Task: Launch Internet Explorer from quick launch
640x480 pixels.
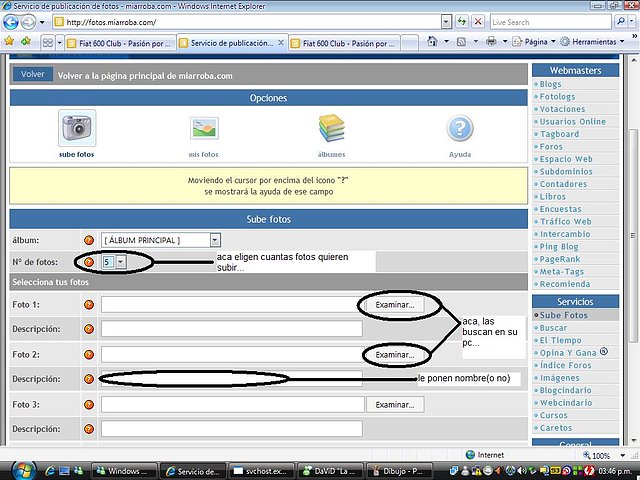Action: click(x=50, y=471)
